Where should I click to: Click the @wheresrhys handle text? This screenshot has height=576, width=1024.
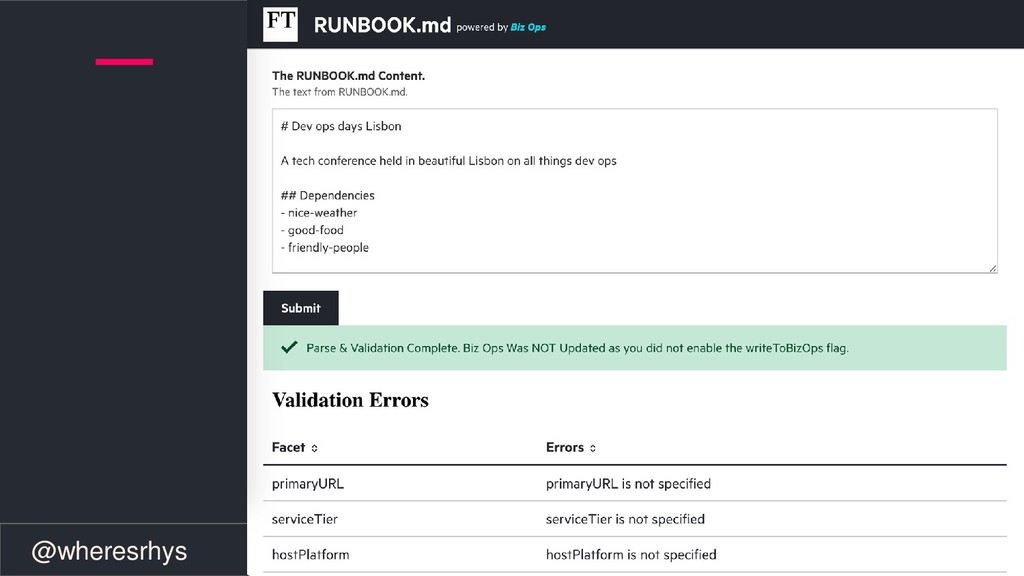(109, 551)
